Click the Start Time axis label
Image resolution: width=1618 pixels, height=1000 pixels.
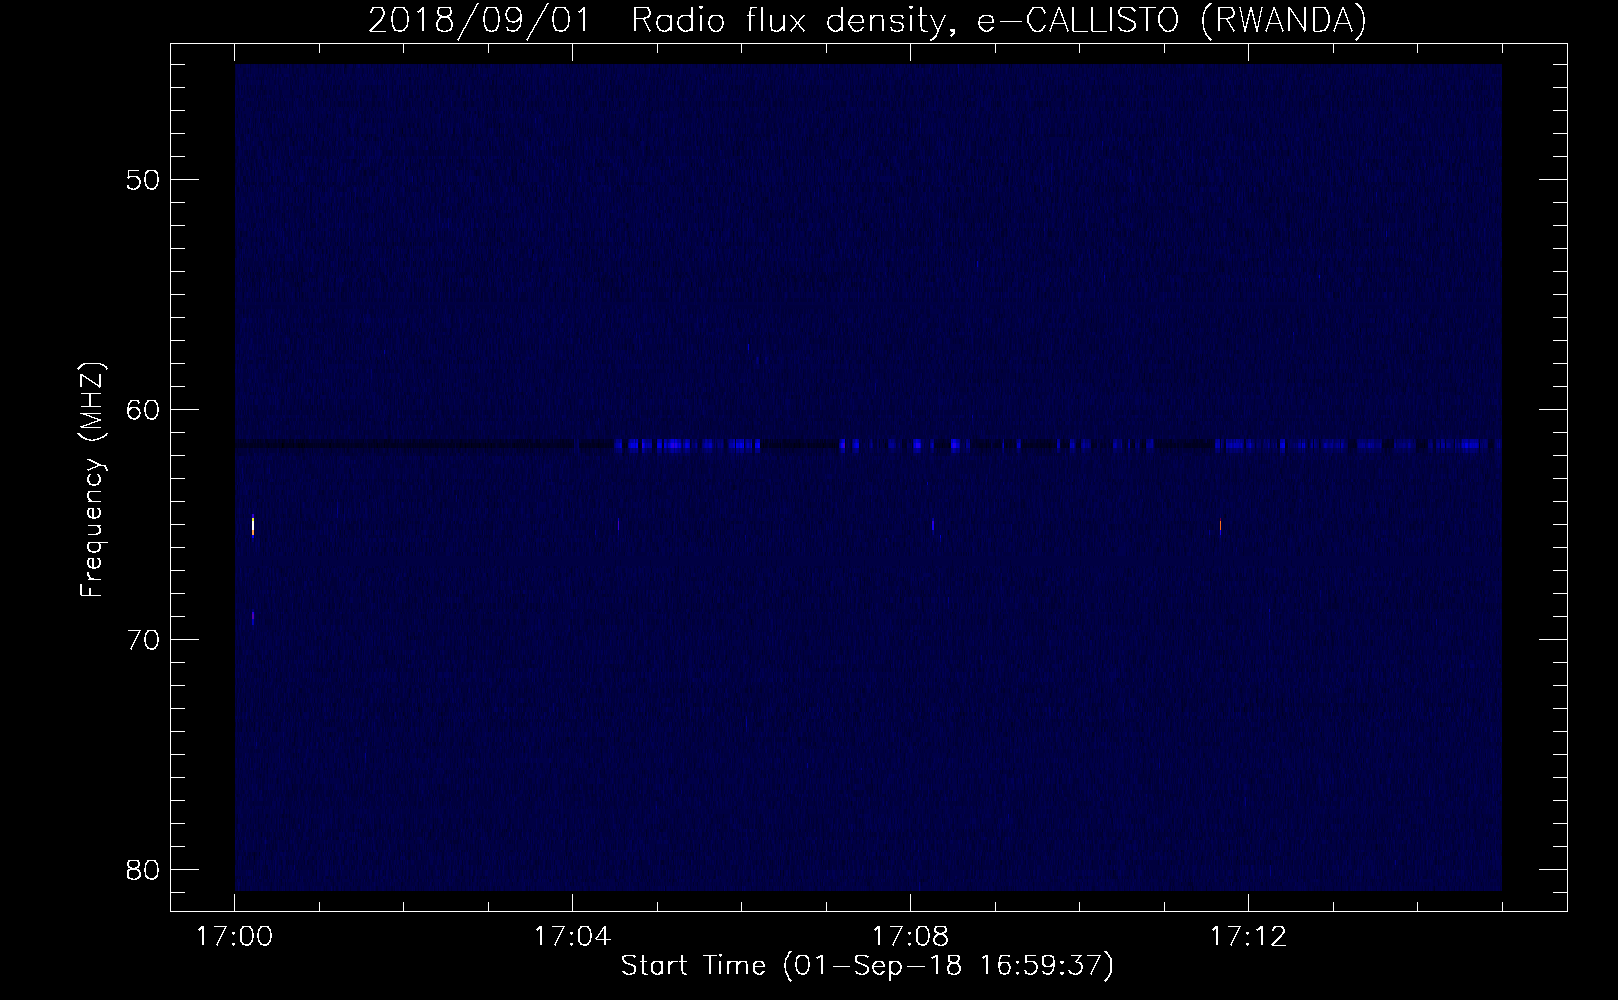coord(867,966)
